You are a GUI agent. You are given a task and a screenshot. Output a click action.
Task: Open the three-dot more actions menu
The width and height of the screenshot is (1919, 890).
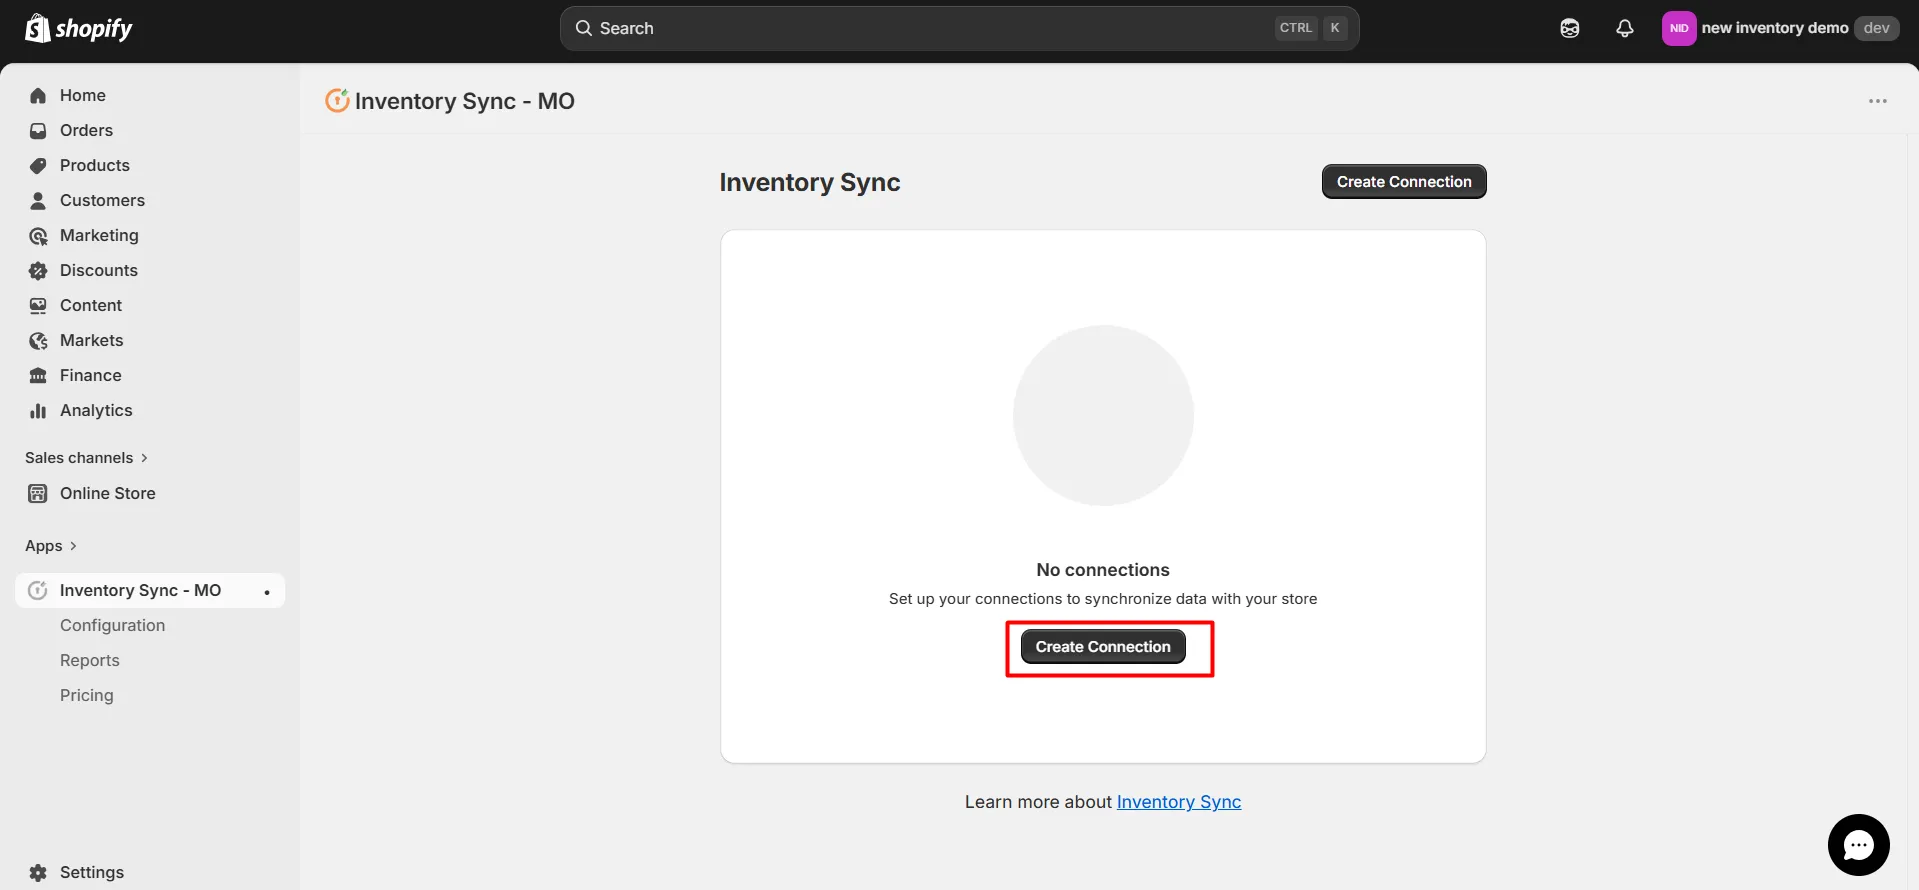[1878, 101]
